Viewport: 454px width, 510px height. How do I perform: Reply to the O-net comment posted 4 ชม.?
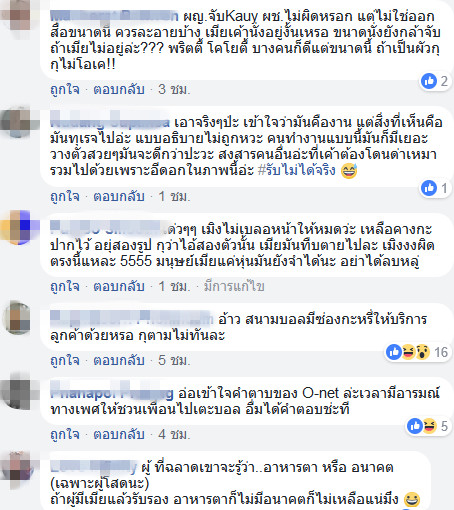click(x=119, y=434)
